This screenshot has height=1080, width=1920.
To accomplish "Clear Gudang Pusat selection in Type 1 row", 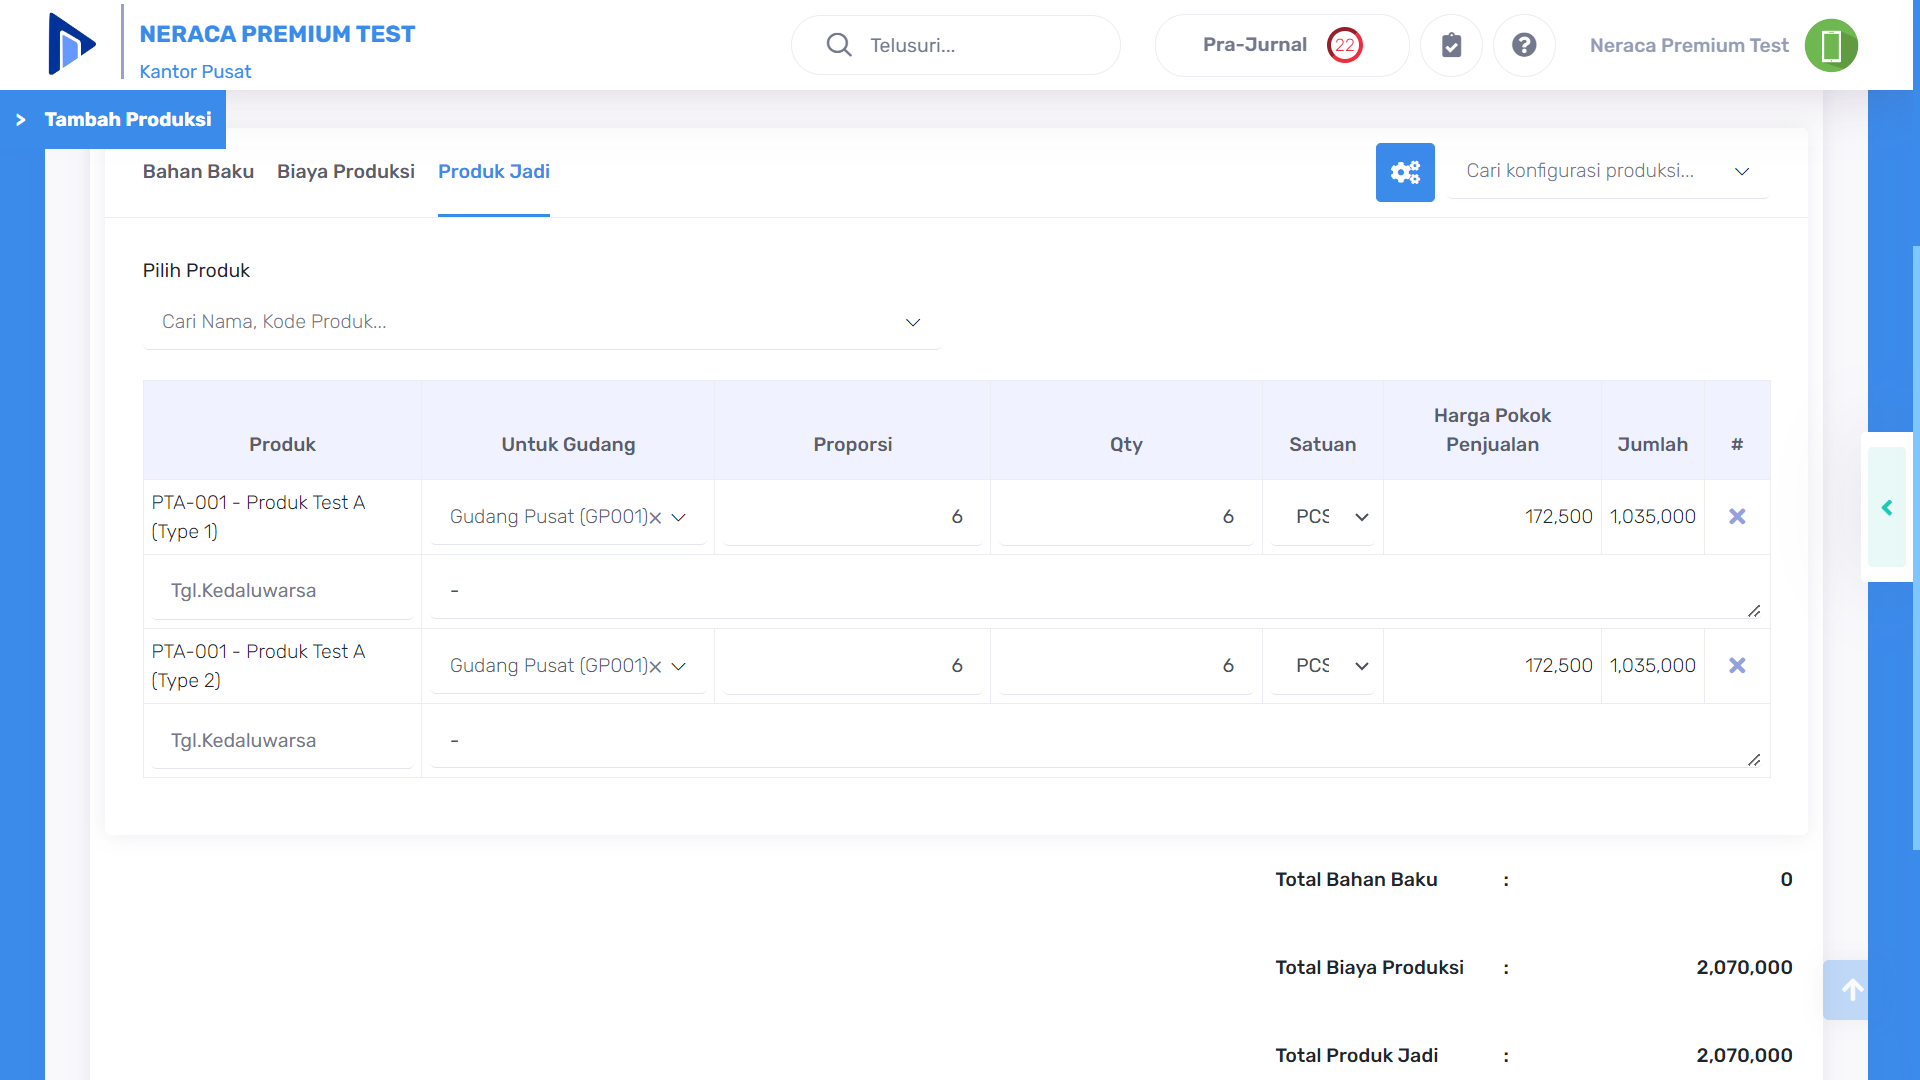I will coord(656,518).
